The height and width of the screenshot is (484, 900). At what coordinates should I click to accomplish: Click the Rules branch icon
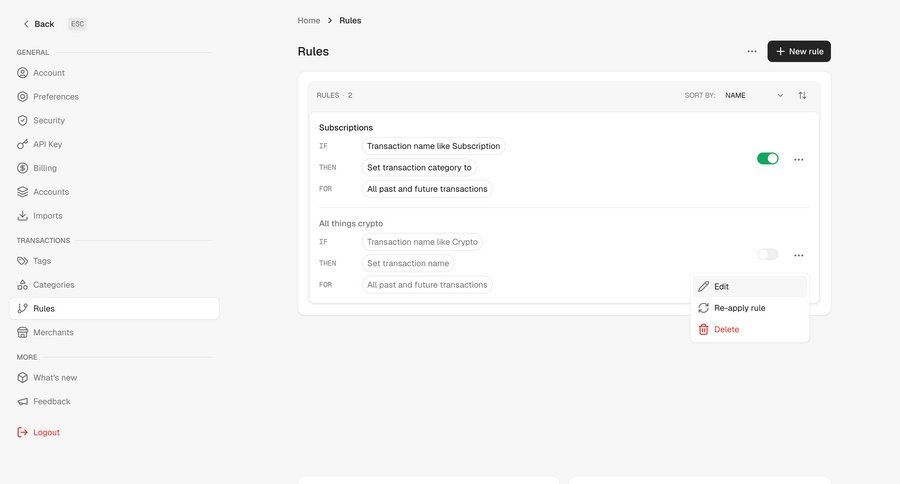pos(22,308)
